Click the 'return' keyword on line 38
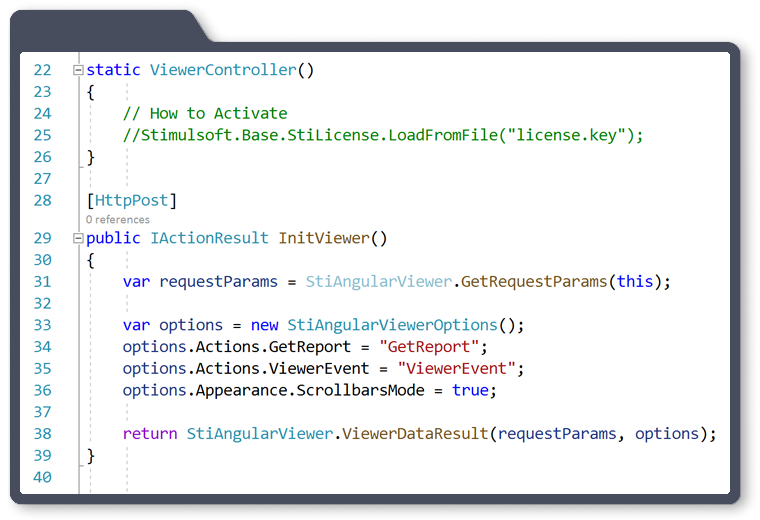The width and height of the screenshot is (760, 520). click(150, 434)
